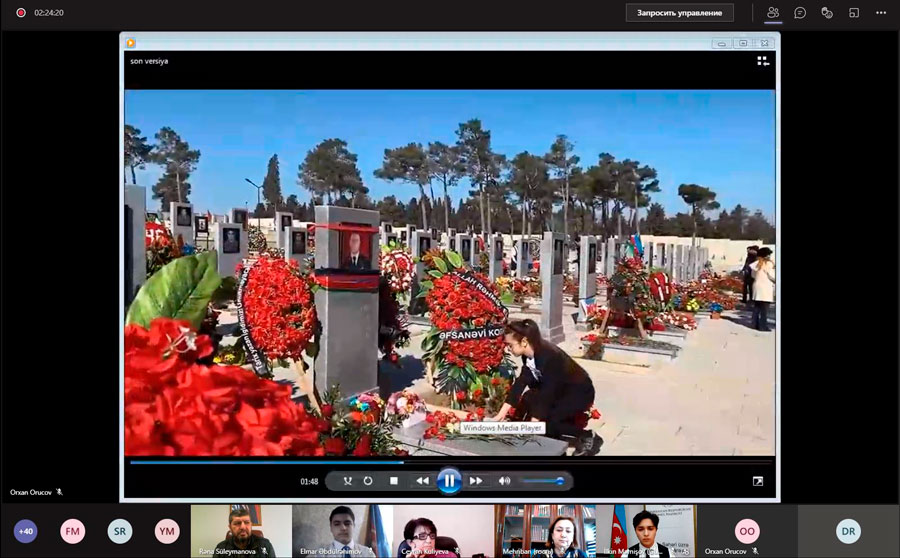Select Elmar Əbdulrəhimov's video tile
The width and height of the screenshot is (900, 558).
point(342,531)
